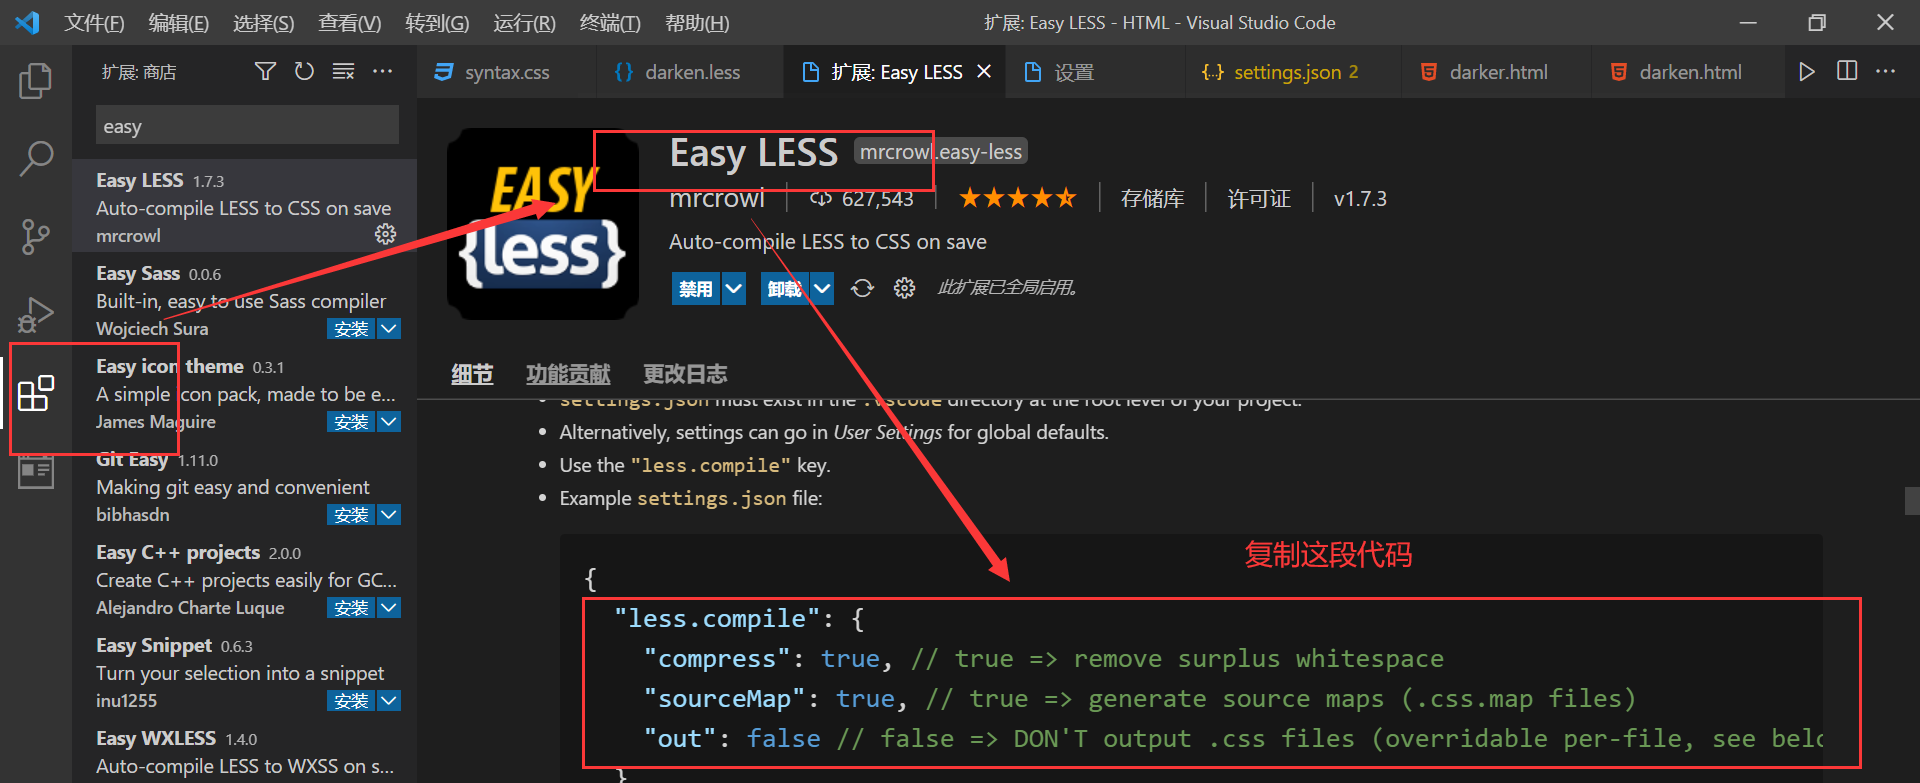Open the Explorer view in activity bar
The width and height of the screenshot is (1920, 783).
(36, 81)
